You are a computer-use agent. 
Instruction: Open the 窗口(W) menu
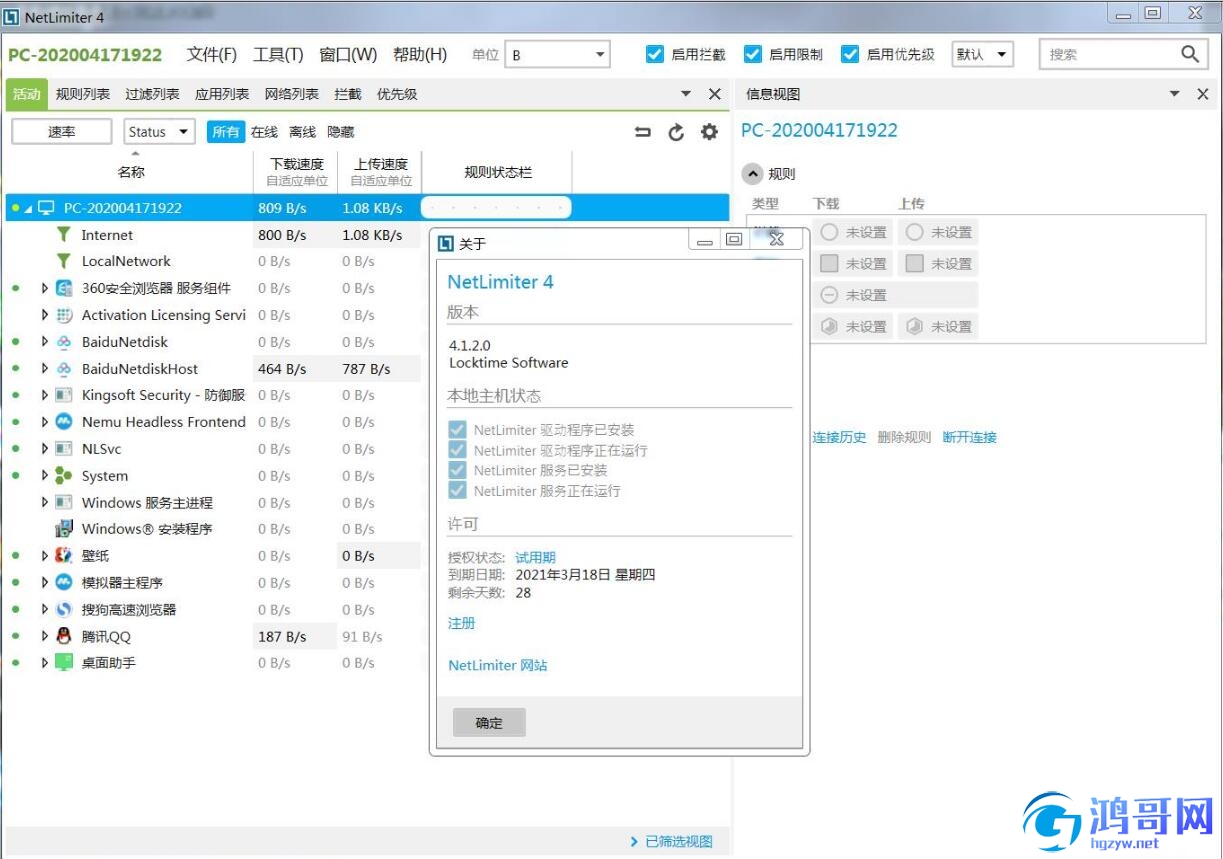point(348,54)
